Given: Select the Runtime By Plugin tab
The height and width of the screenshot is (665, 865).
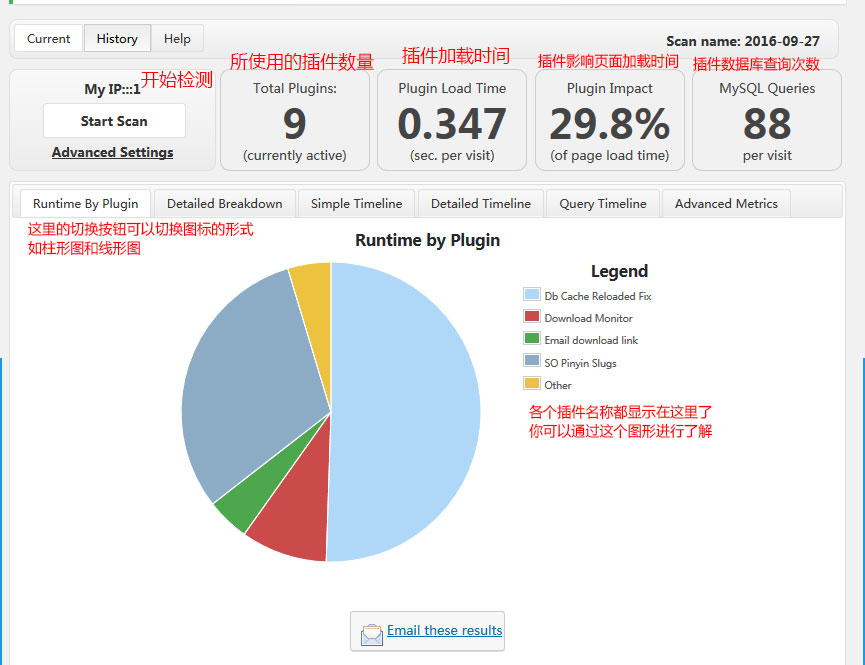Looking at the screenshot, I should [84, 202].
